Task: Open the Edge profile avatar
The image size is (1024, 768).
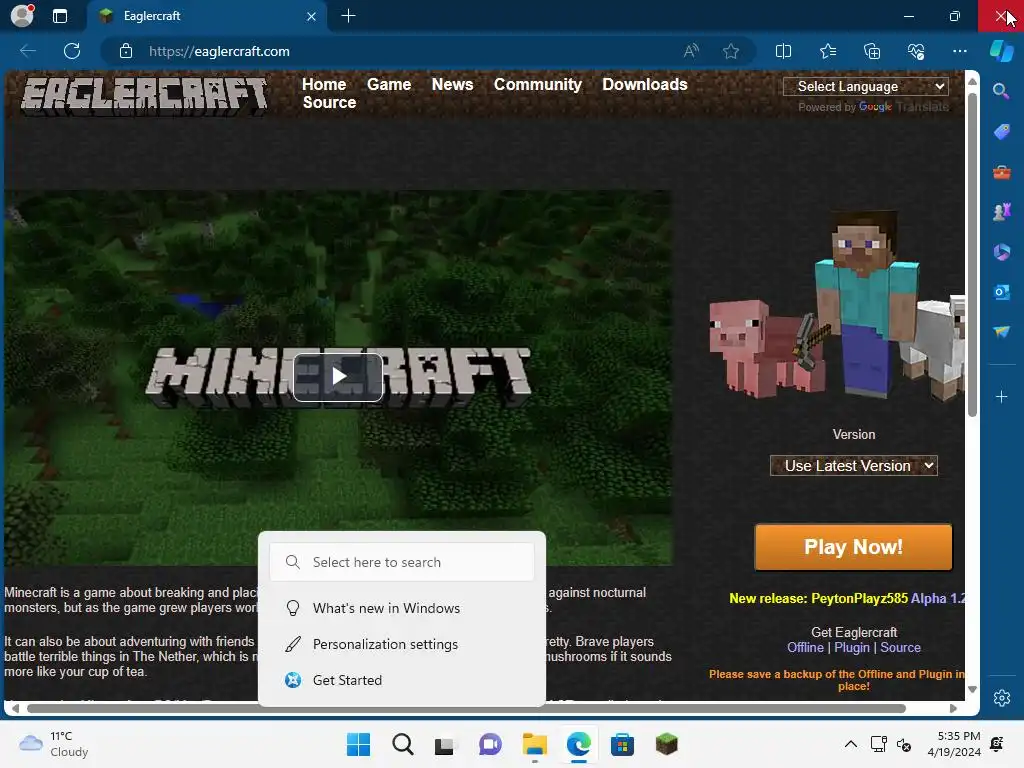Action: [22, 16]
